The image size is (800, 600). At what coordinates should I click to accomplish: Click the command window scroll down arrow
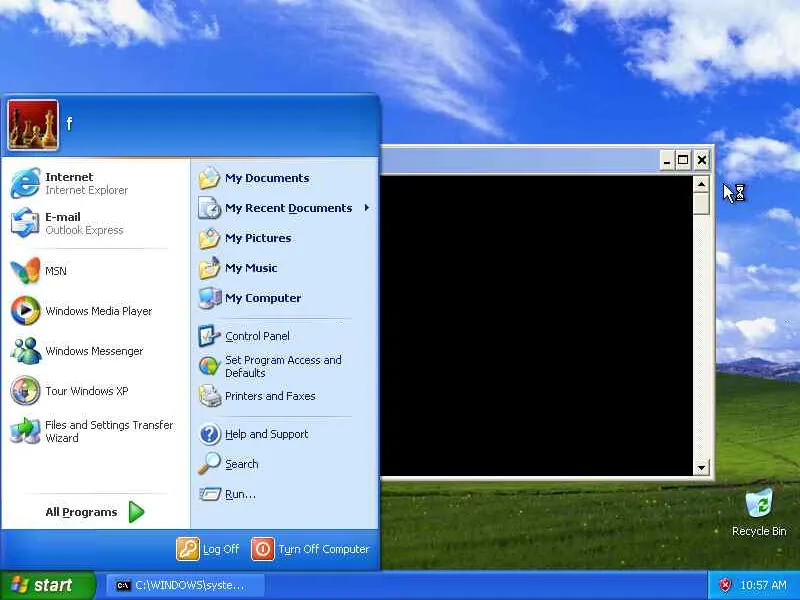click(x=702, y=467)
